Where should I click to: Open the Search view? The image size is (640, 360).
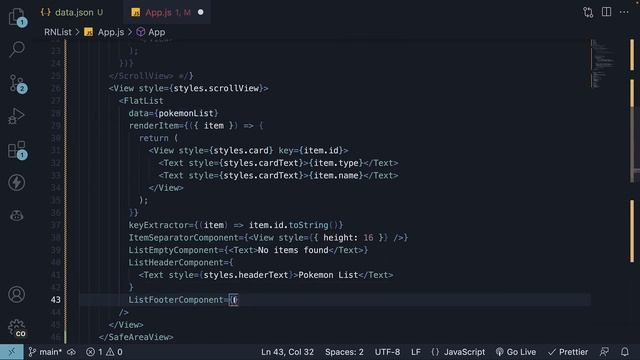(17, 49)
